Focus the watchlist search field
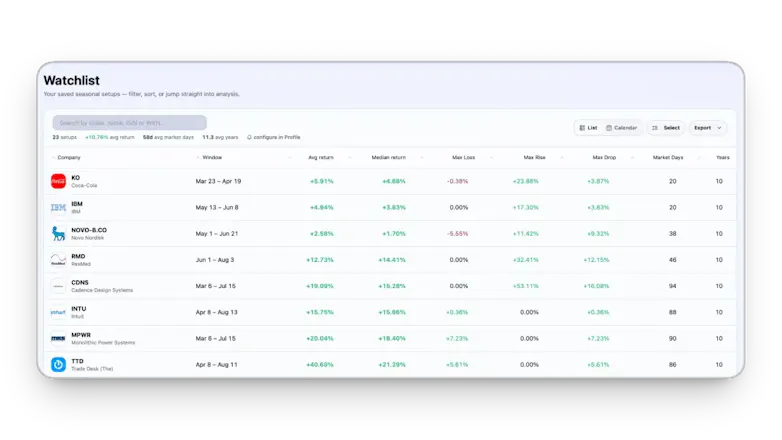 coord(130,123)
